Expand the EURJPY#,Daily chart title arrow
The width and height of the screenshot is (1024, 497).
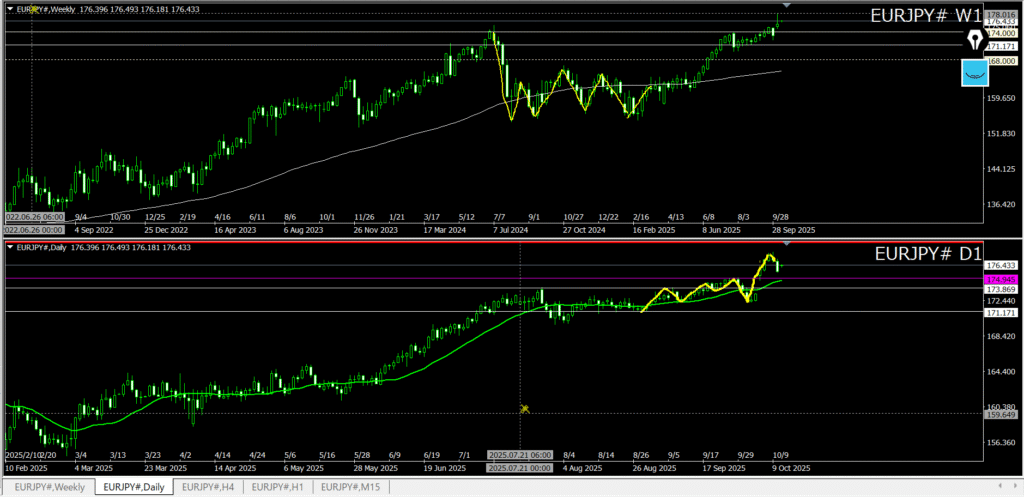(x=11, y=246)
